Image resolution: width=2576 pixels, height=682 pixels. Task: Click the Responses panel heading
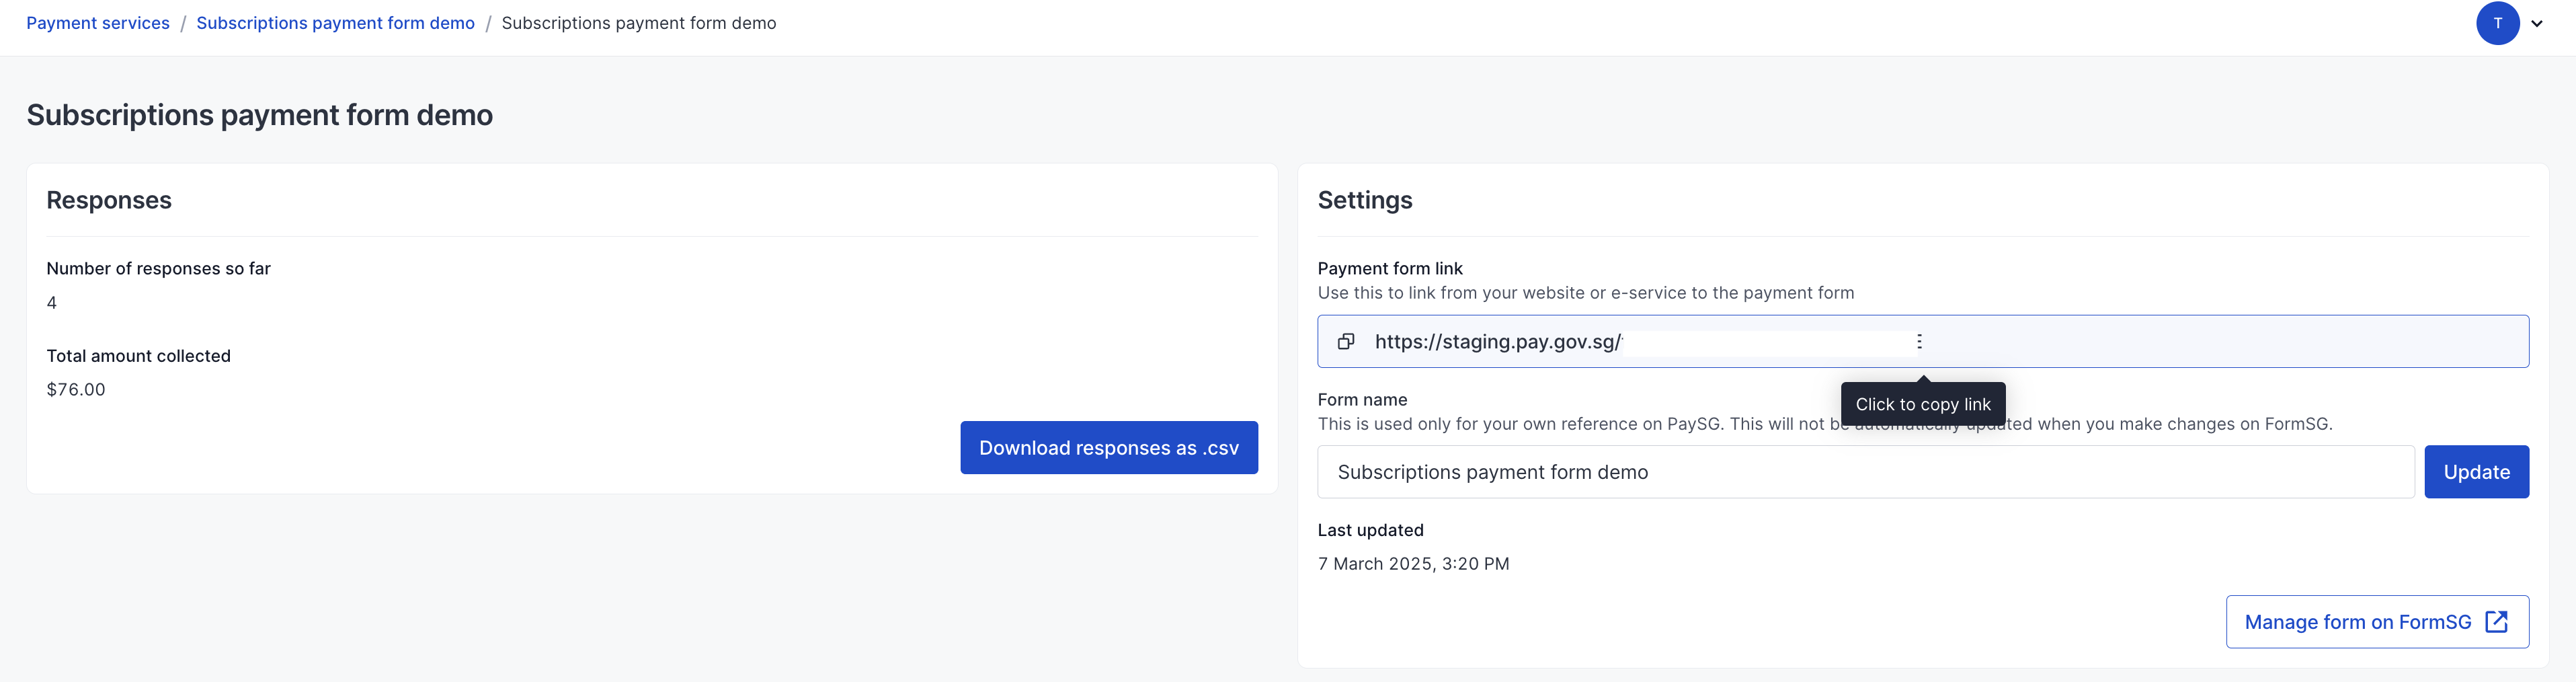click(109, 200)
